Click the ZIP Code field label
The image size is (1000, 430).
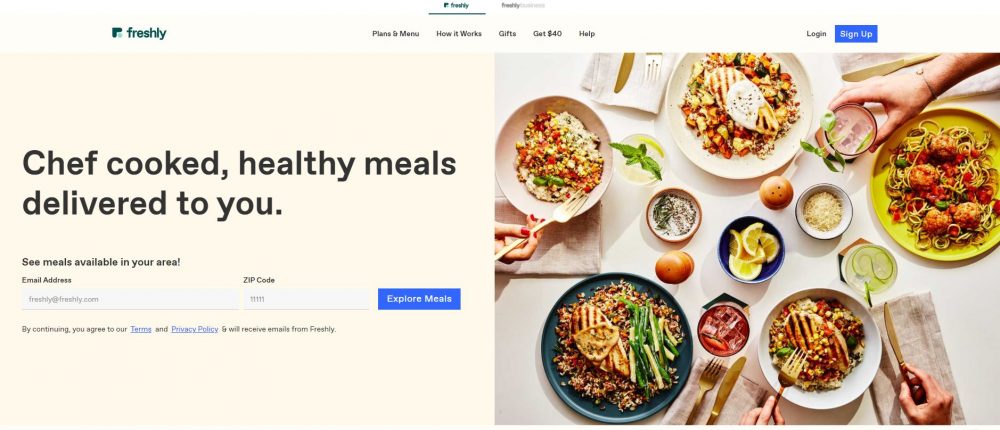coord(259,280)
